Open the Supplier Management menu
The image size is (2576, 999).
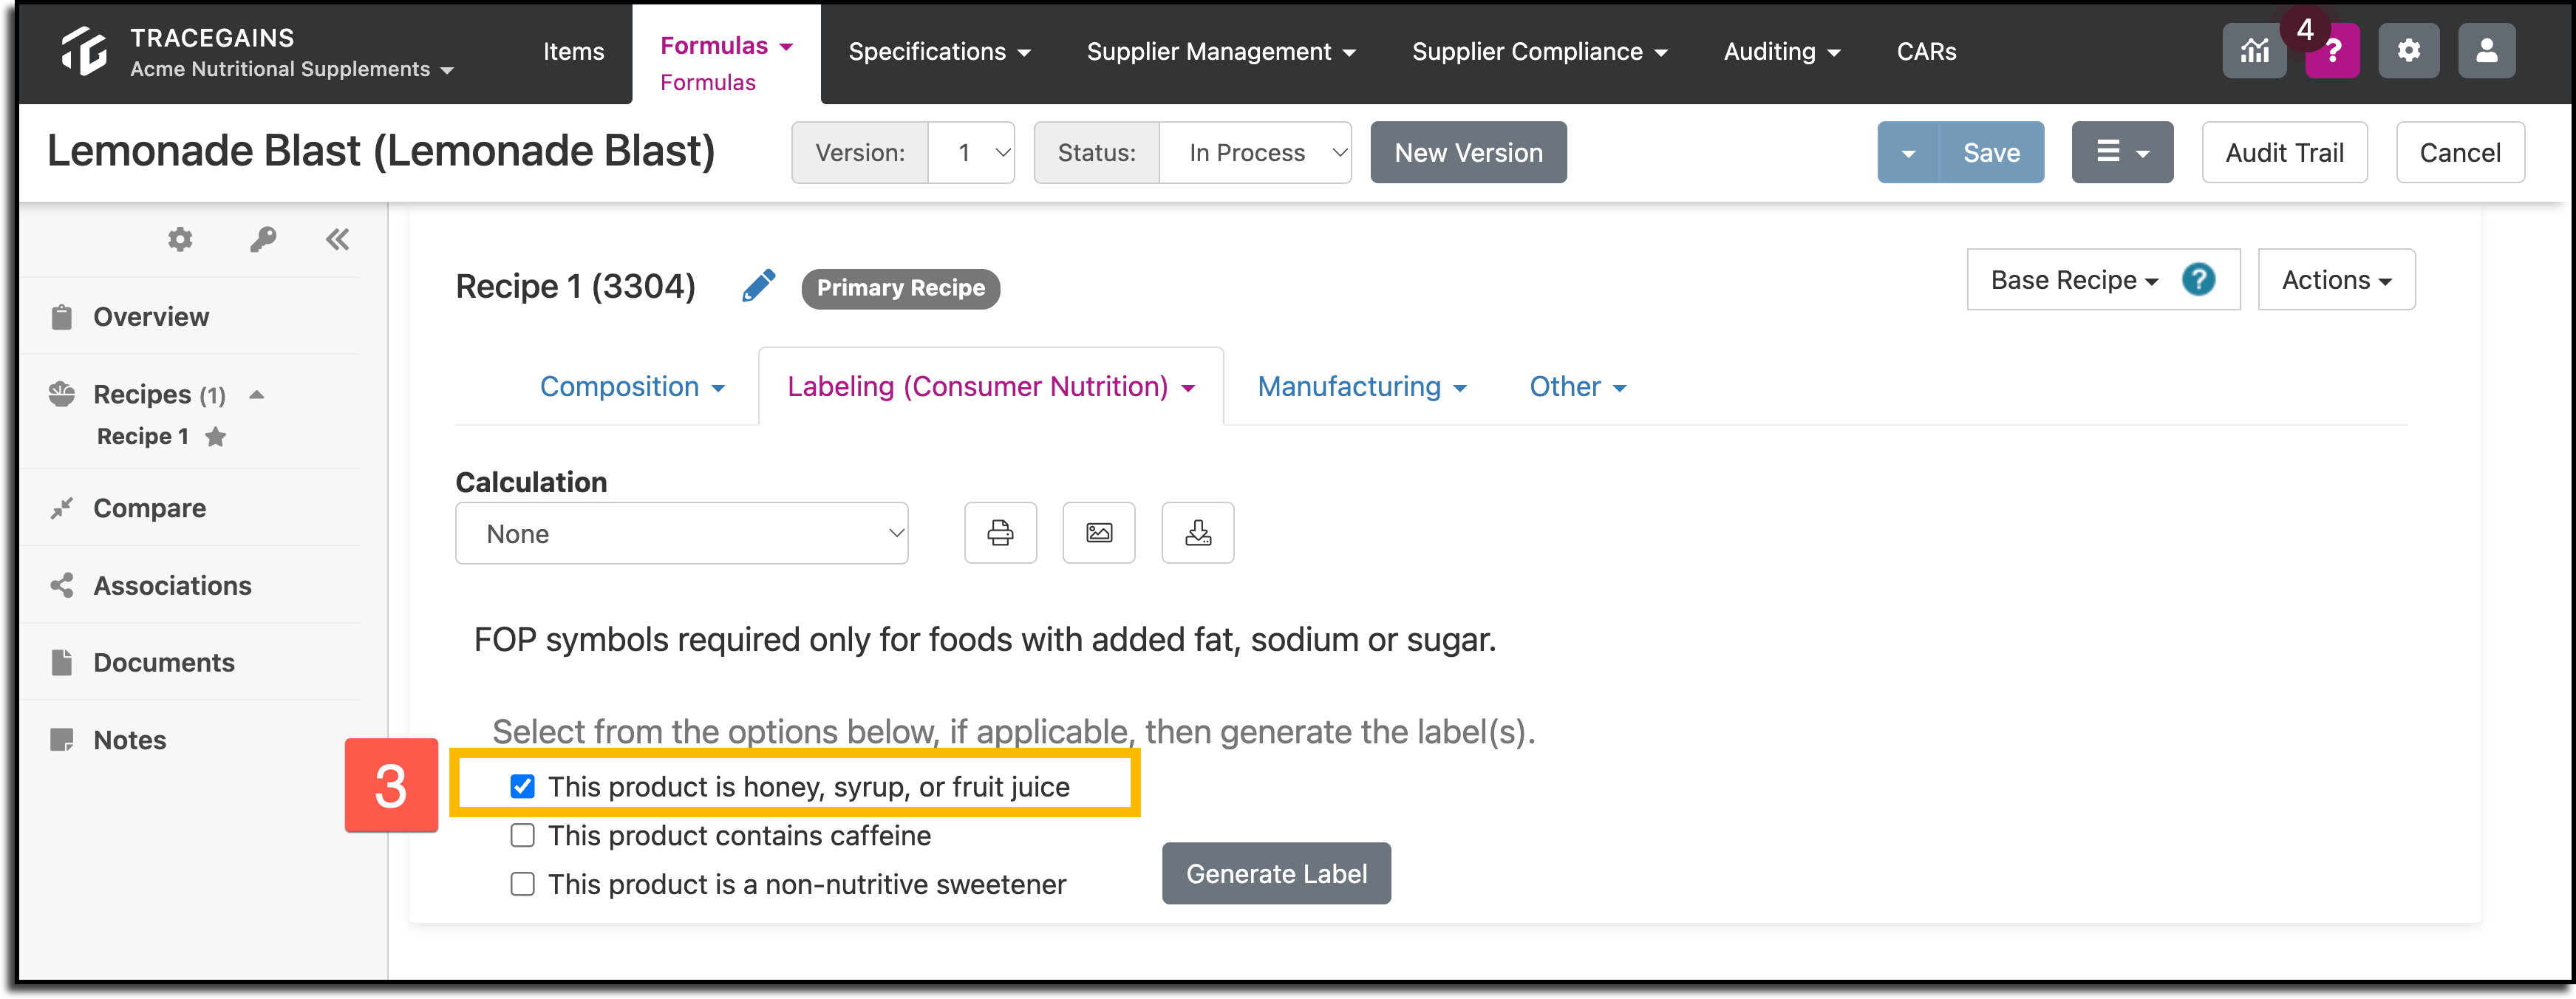coord(1221,51)
